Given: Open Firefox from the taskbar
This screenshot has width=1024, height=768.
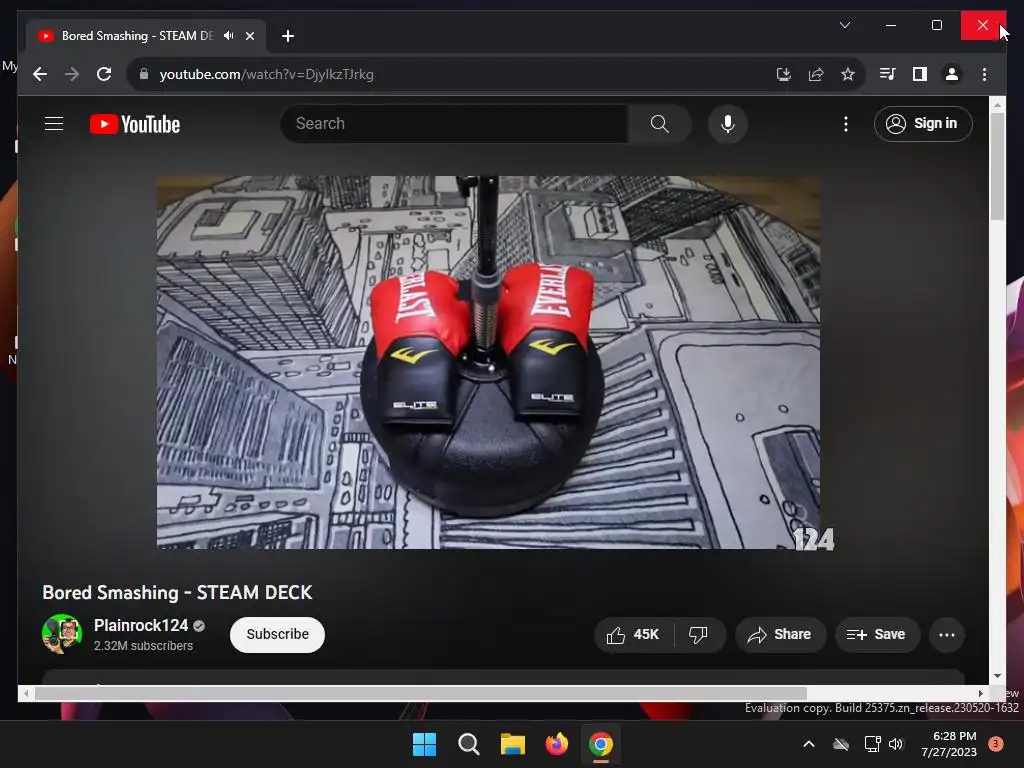Looking at the screenshot, I should [556, 744].
